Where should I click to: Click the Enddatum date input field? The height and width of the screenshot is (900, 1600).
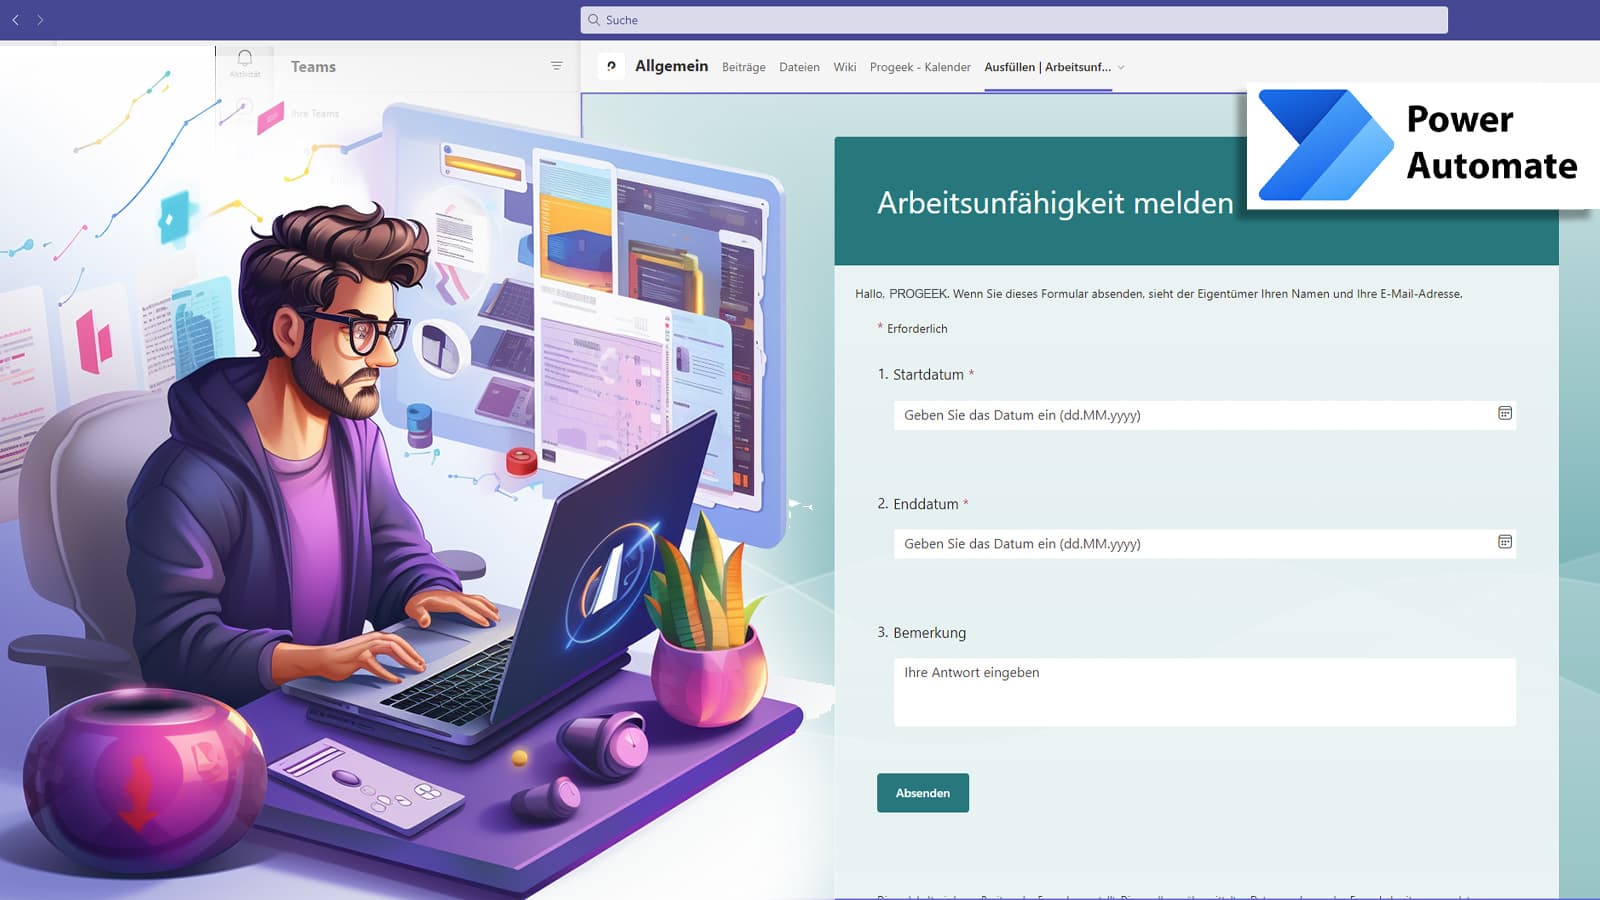[1205, 544]
